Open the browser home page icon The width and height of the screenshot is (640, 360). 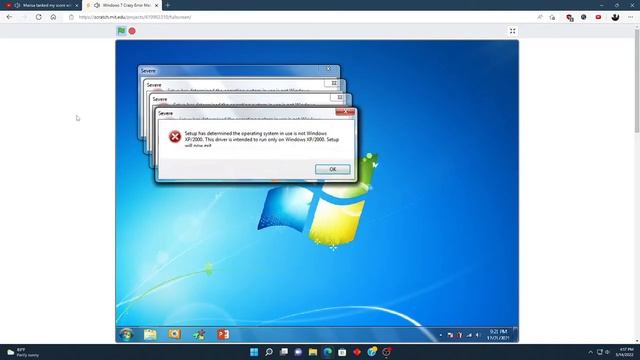click(53, 17)
